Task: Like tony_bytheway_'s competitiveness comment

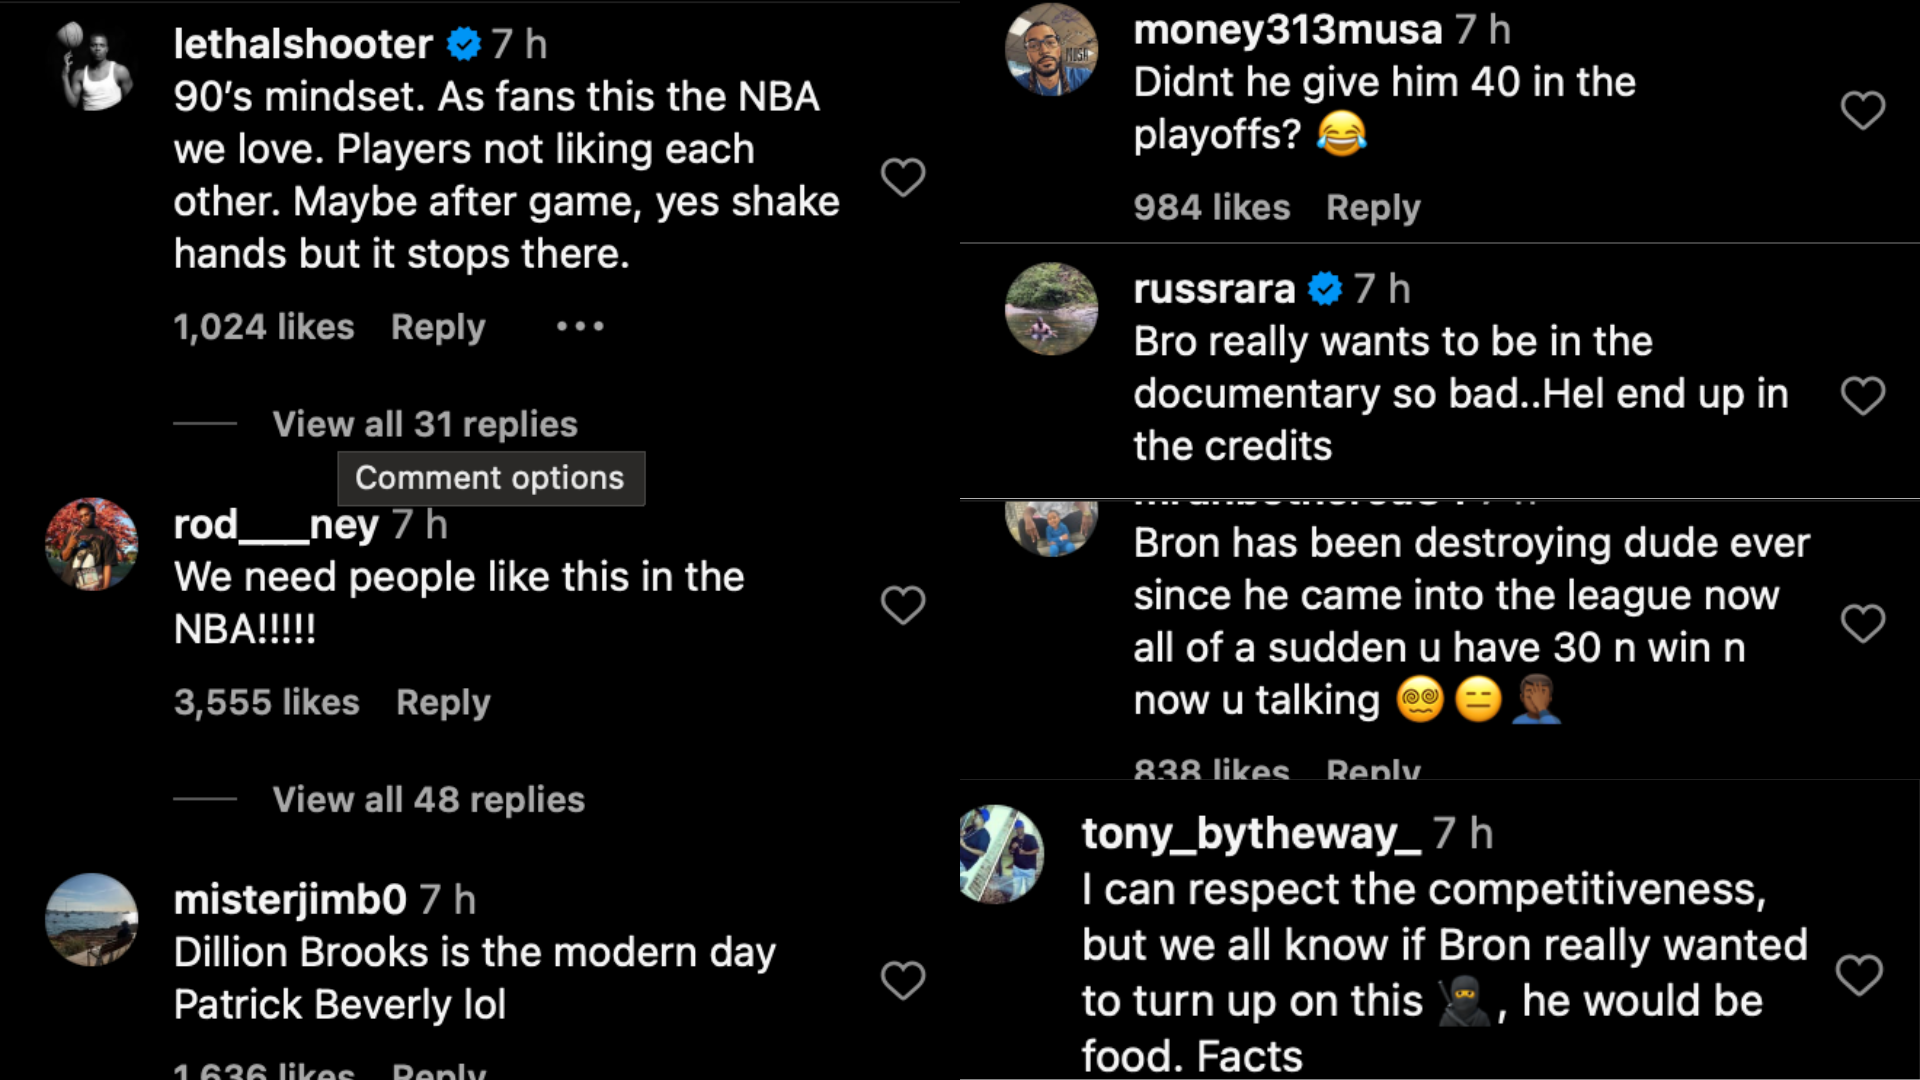Action: click(1858, 975)
